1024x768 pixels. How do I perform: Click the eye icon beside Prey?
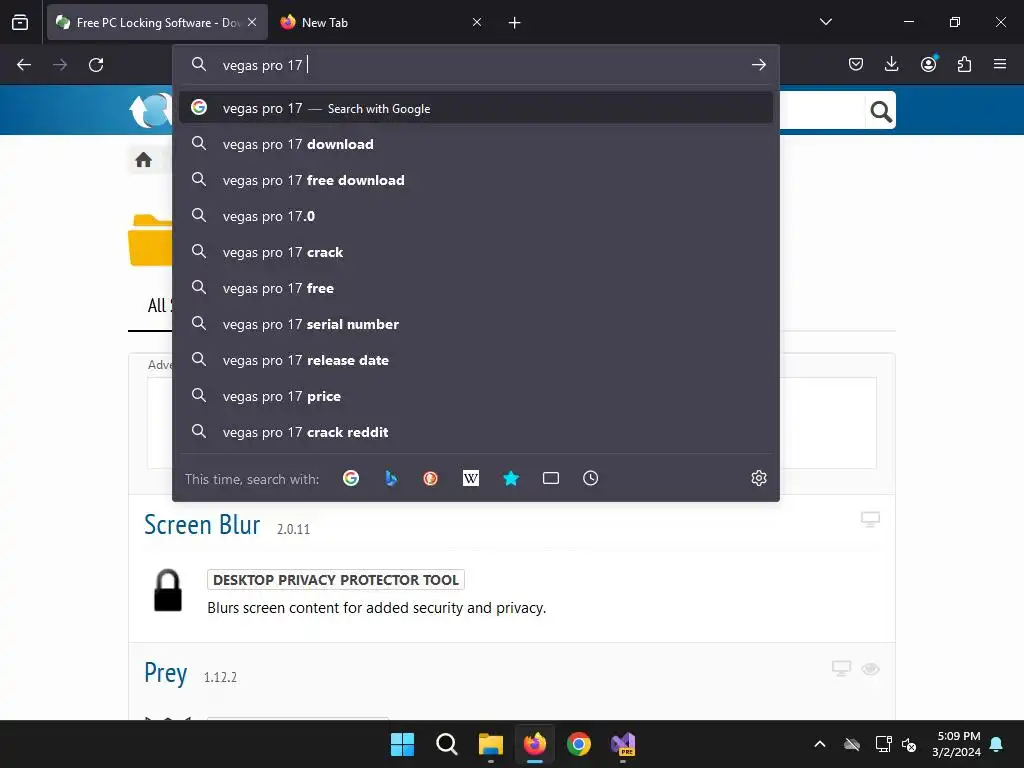click(870, 669)
